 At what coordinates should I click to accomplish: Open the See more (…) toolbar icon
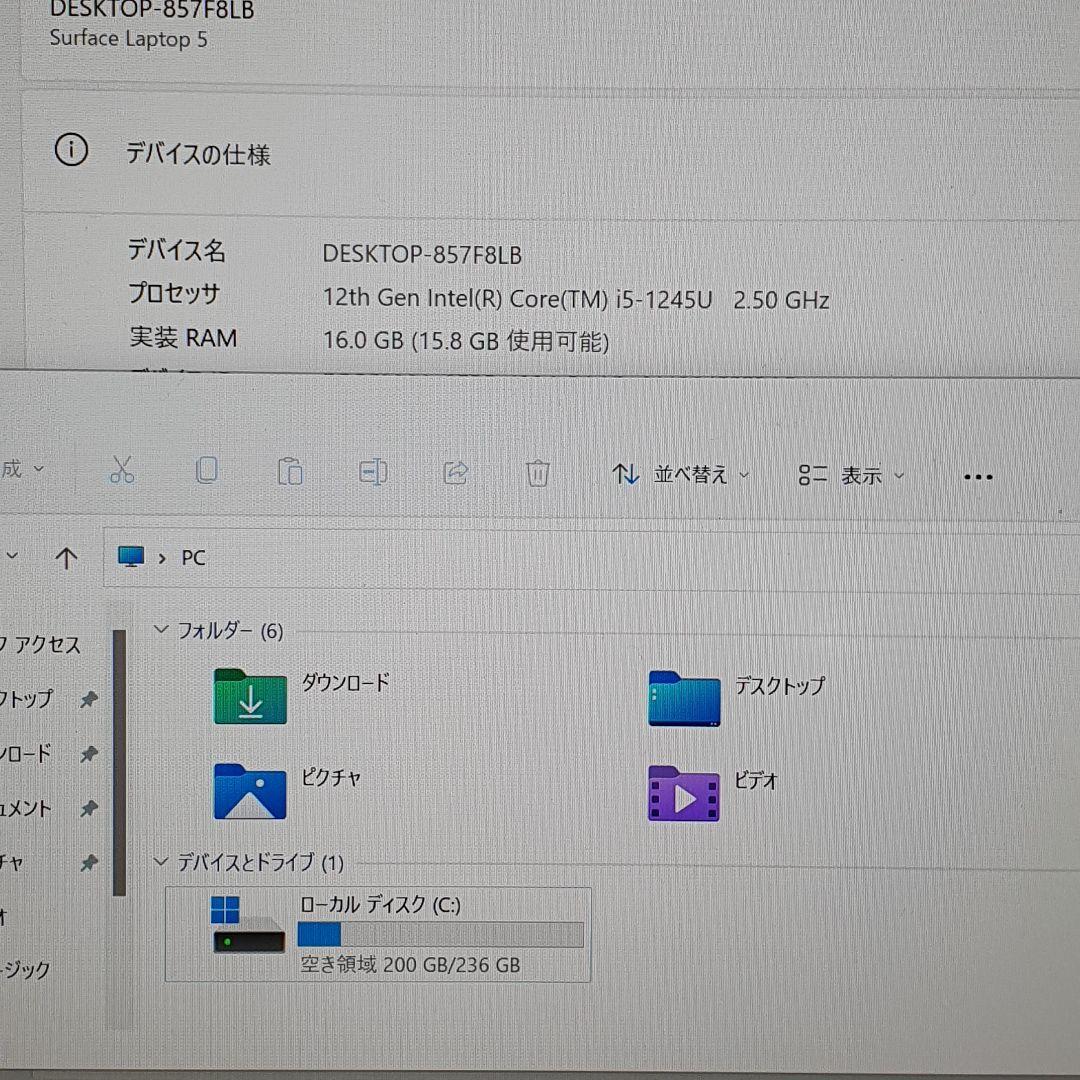pyautogui.click(x=977, y=476)
